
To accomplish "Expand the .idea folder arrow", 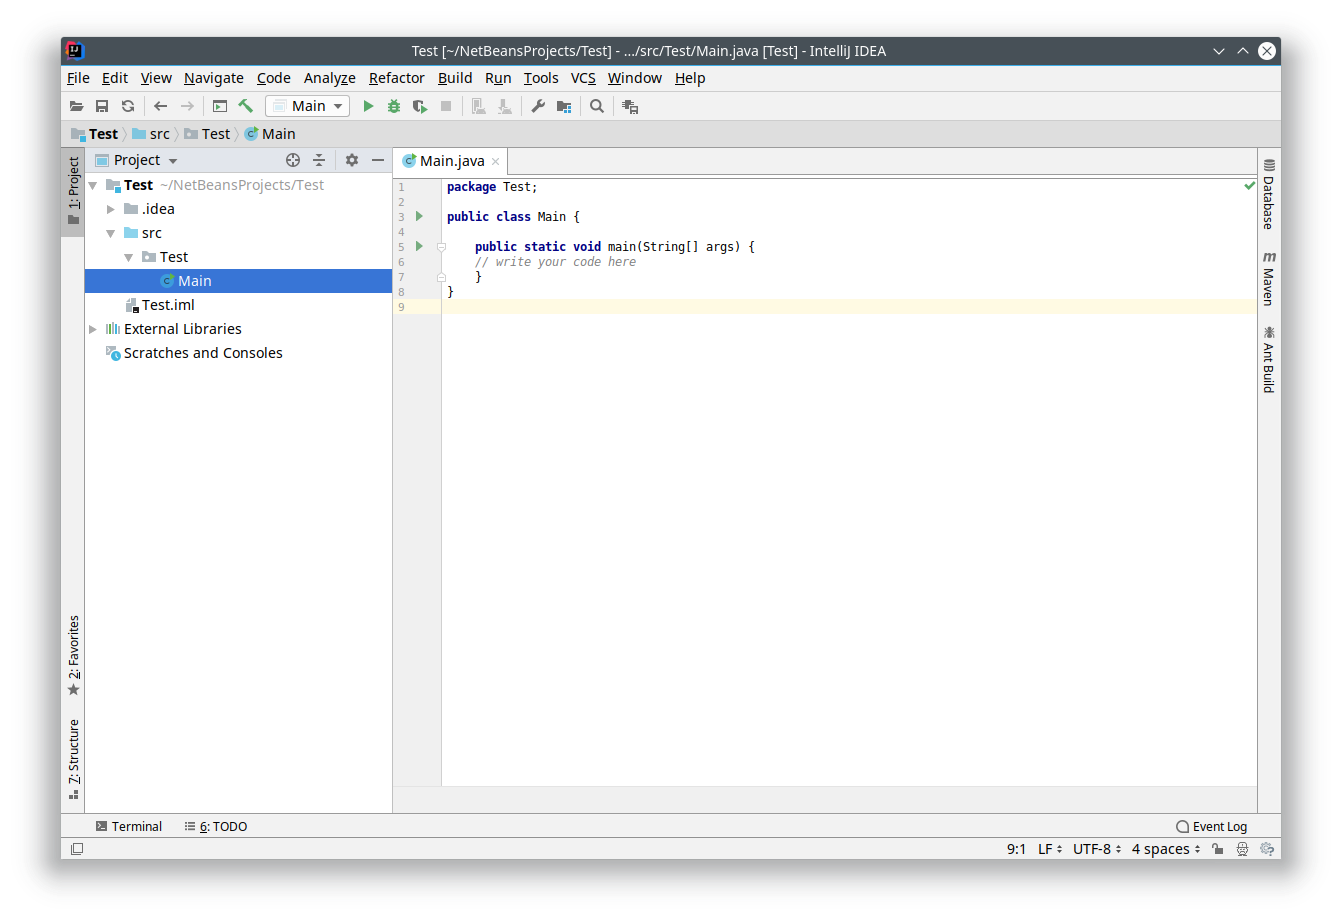I will coord(111,209).
